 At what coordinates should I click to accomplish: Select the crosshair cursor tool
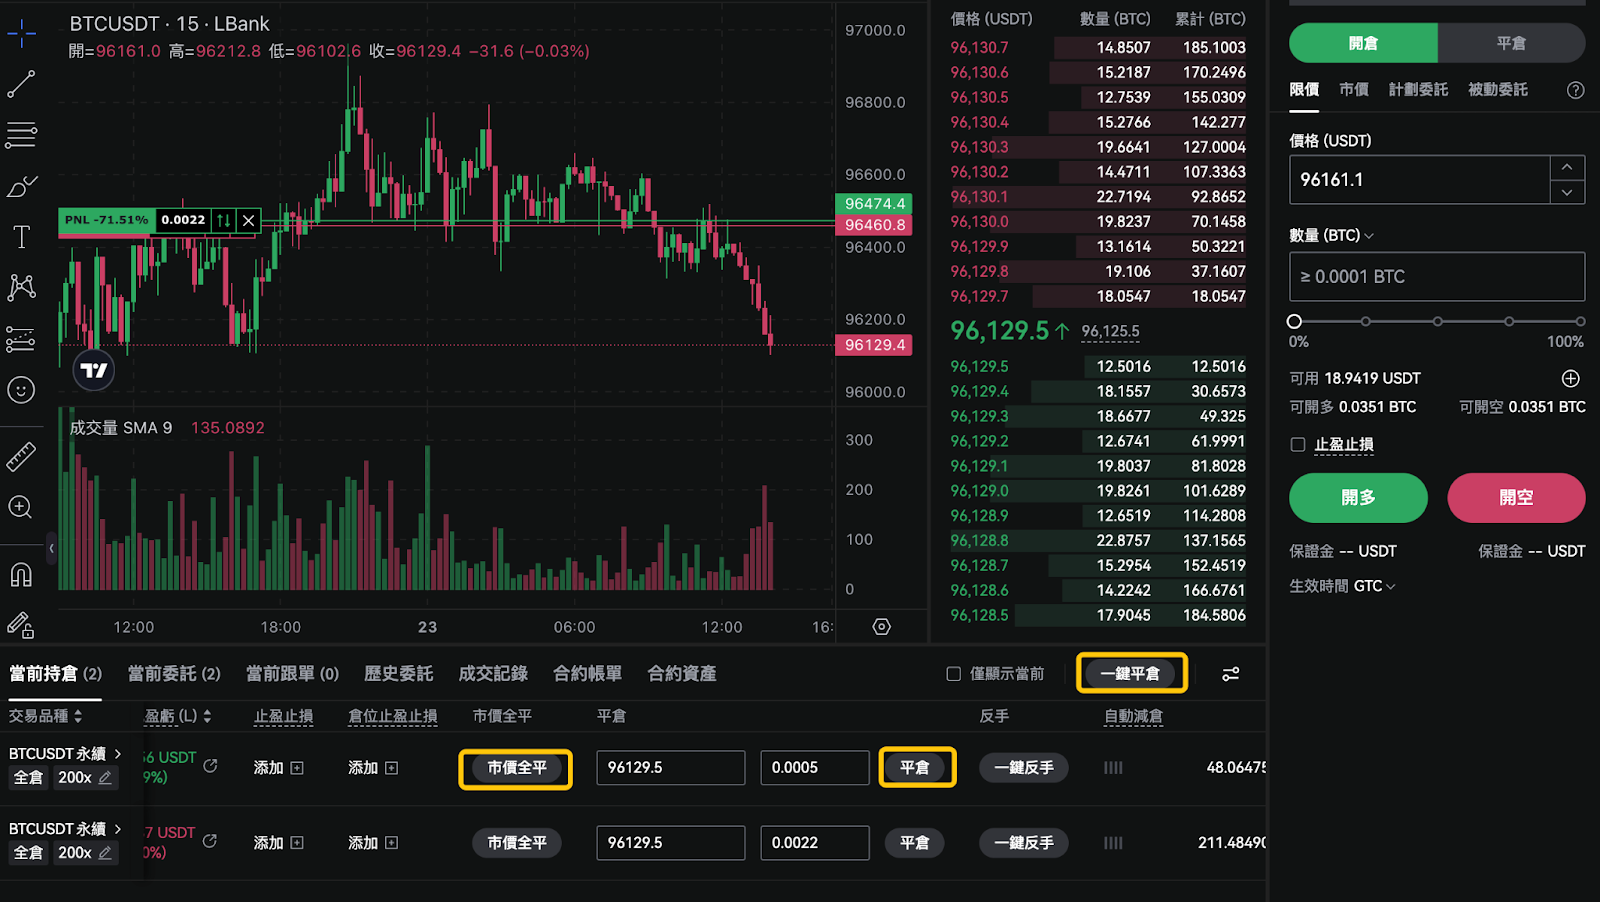pyautogui.click(x=21, y=33)
